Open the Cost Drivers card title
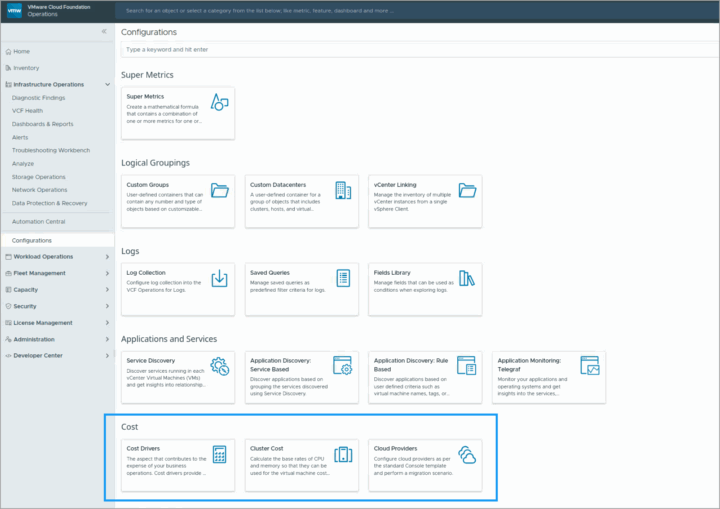Viewport: 720px width, 509px height. point(143,448)
